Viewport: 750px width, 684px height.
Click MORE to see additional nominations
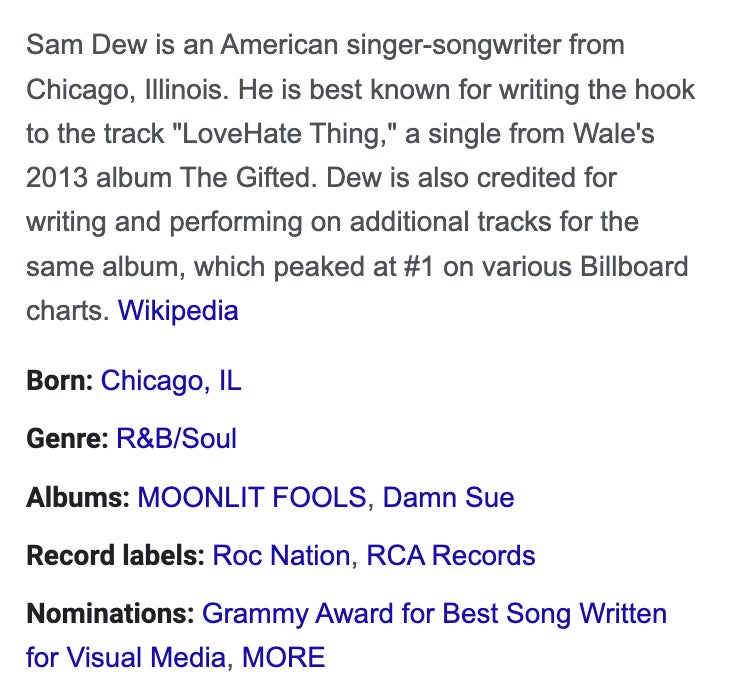[x=284, y=657]
